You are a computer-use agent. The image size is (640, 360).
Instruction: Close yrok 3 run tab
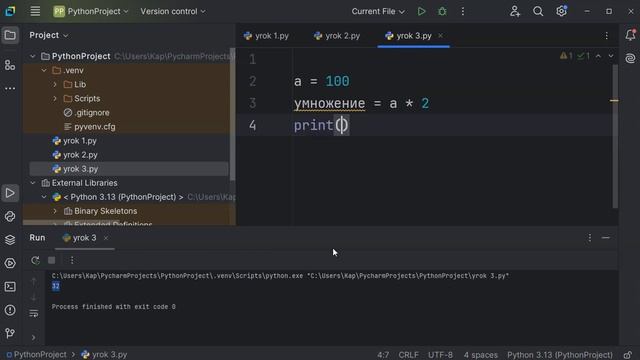[x=106, y=238]
